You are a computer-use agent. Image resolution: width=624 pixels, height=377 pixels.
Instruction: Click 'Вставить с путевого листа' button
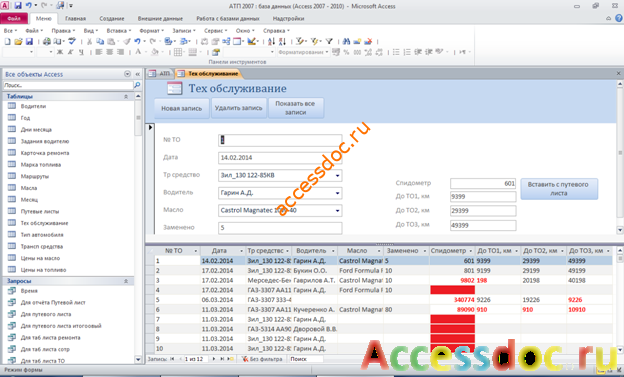click(x=558, y=189)
